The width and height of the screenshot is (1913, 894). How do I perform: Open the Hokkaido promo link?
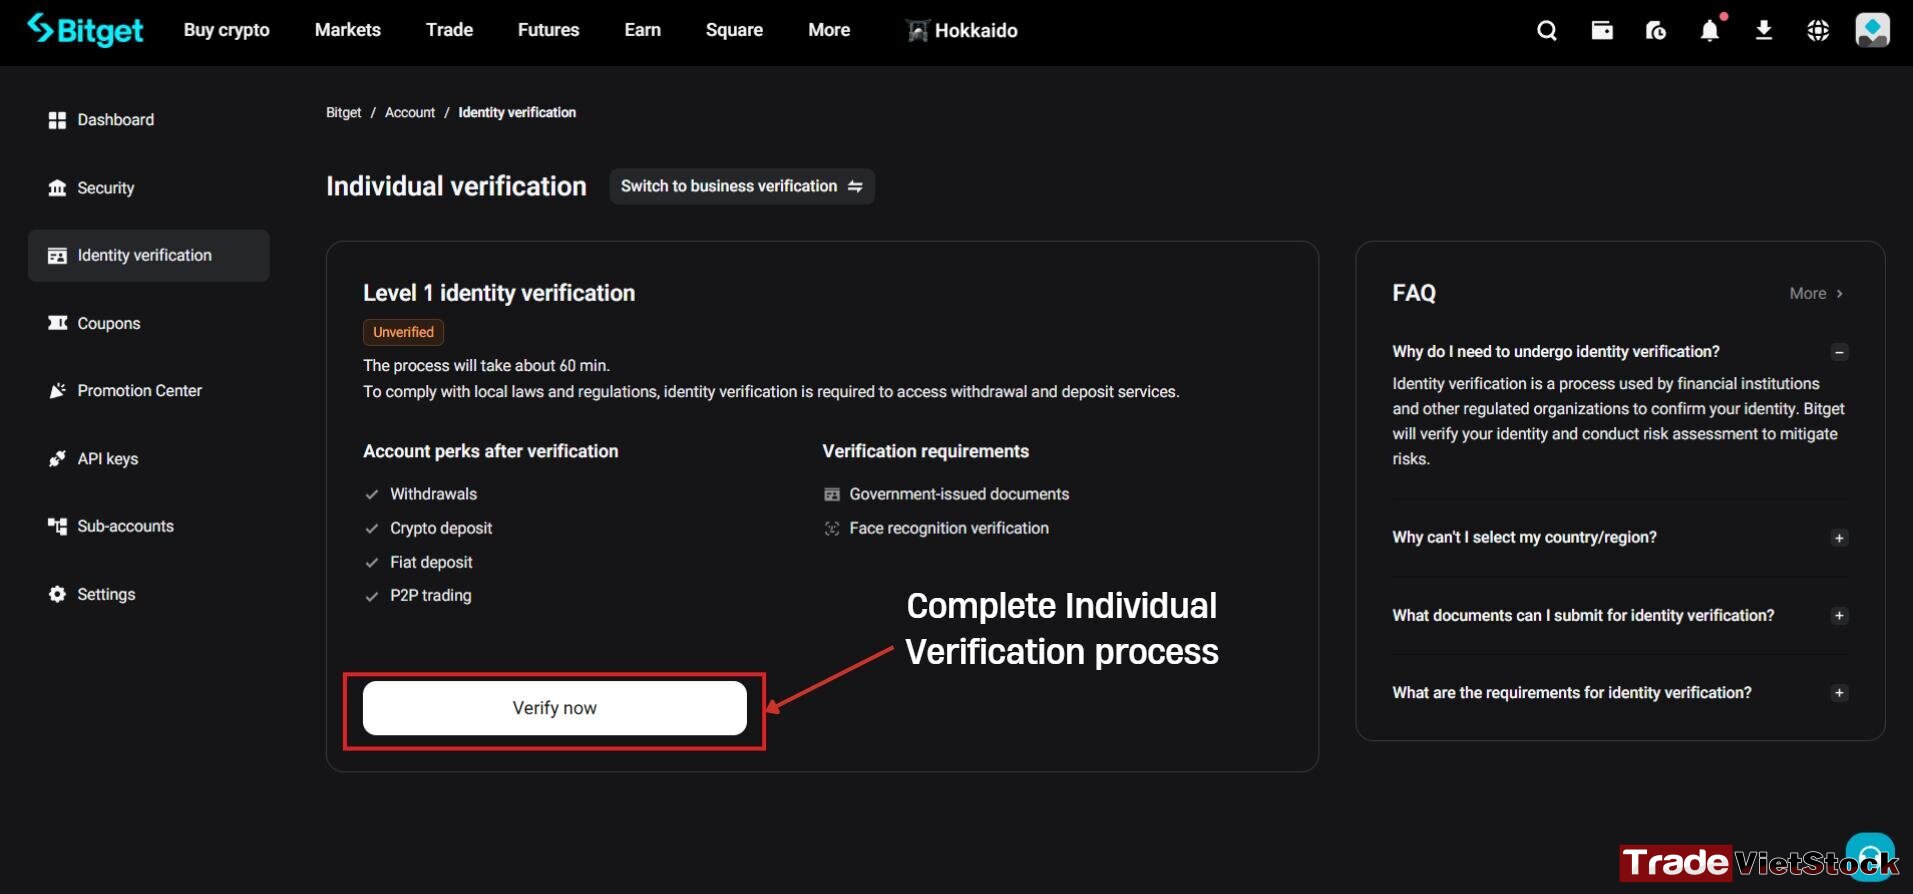pos(962,31)
